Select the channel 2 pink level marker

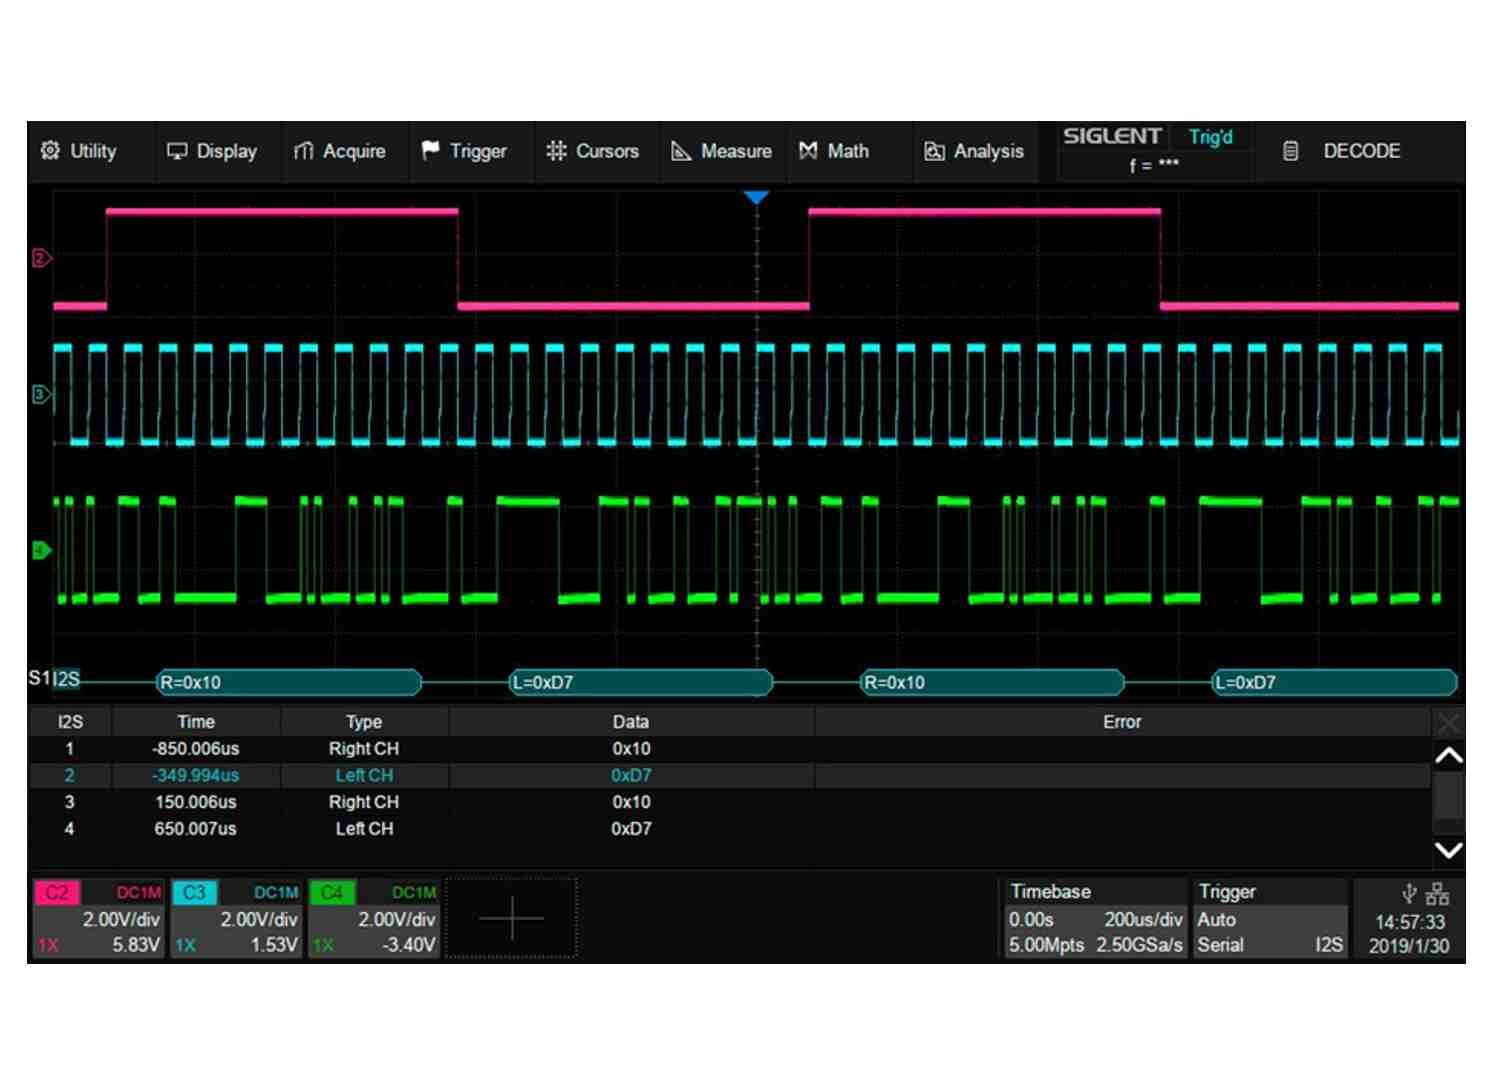[x=41, y=258]
